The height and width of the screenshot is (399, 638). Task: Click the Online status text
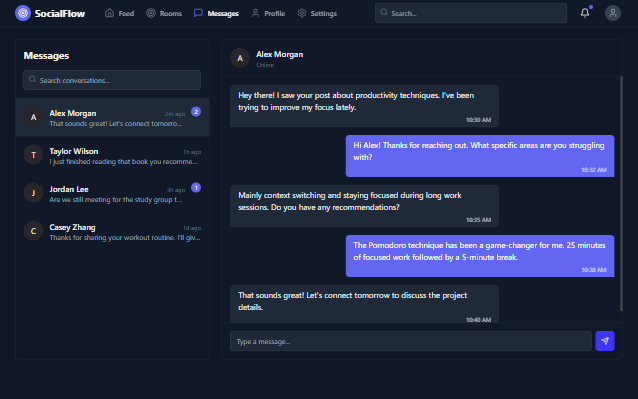coord(265,65)
